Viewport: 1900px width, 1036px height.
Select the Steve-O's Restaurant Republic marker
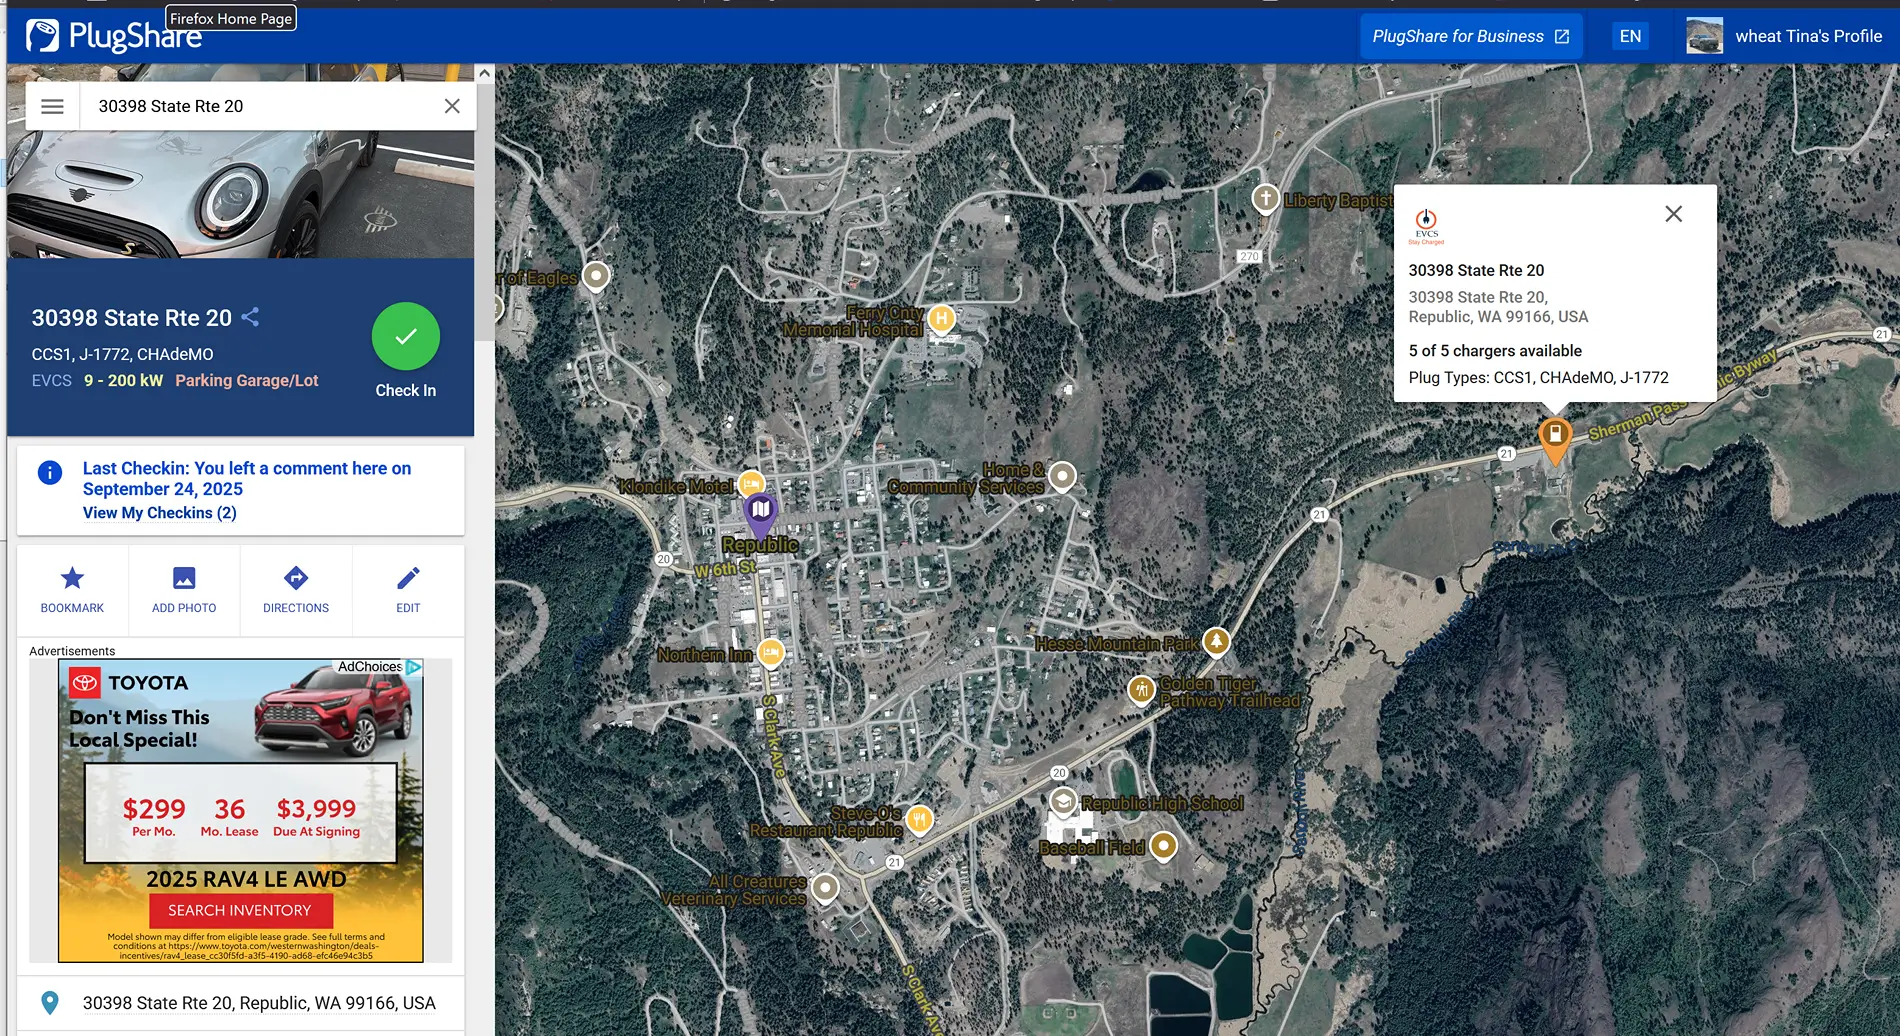click(920, 820)
